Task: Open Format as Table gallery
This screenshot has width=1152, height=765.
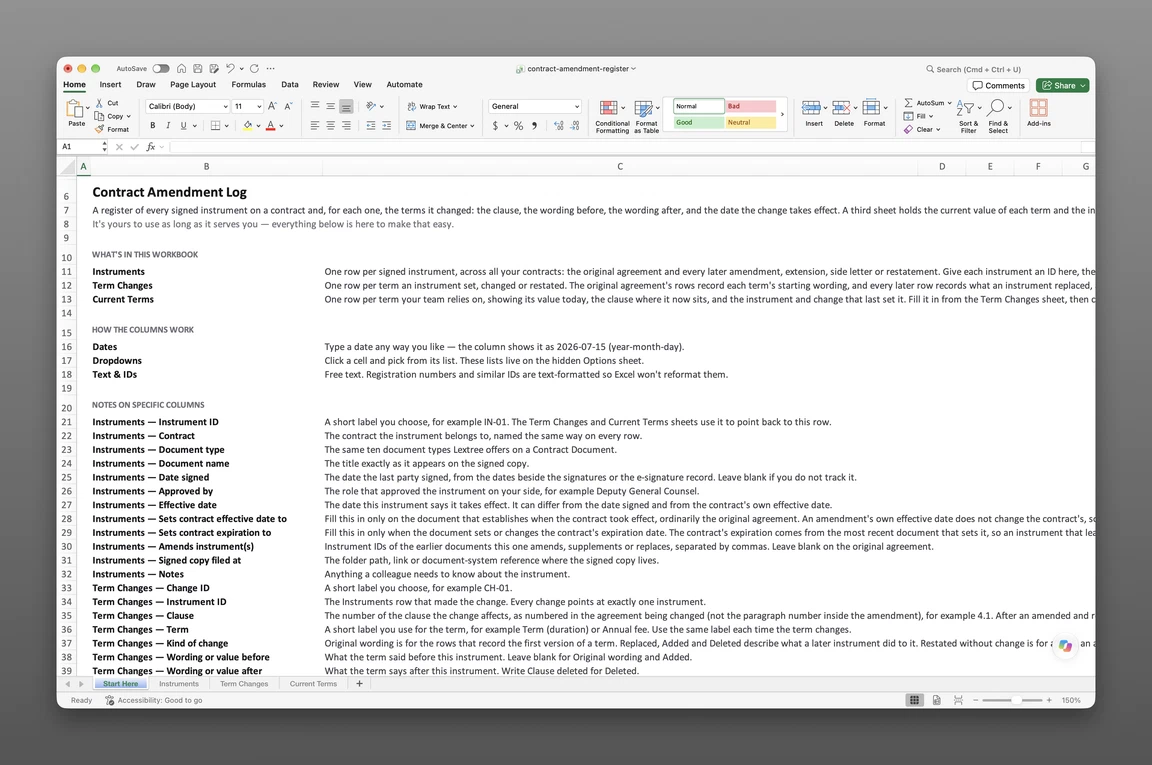Action: pos(647,116)
